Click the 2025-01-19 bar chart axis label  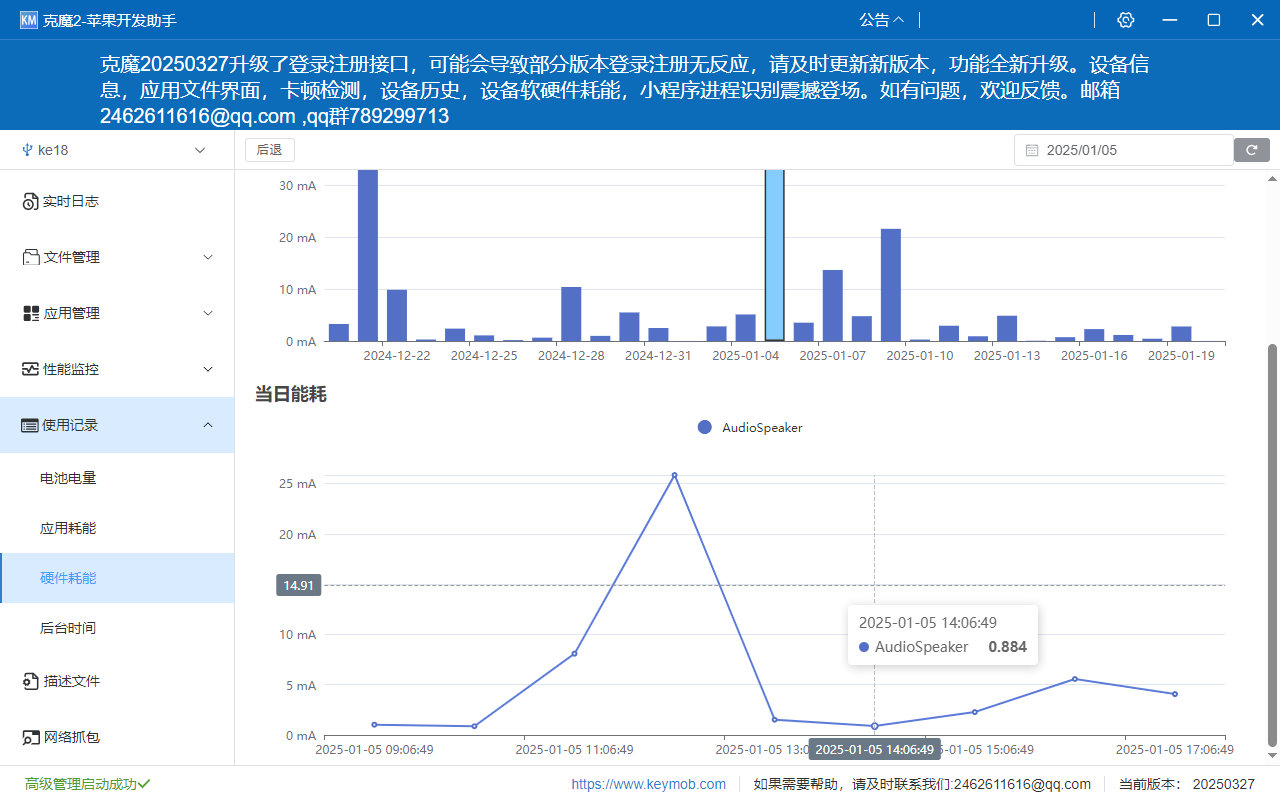point(1181,356)
